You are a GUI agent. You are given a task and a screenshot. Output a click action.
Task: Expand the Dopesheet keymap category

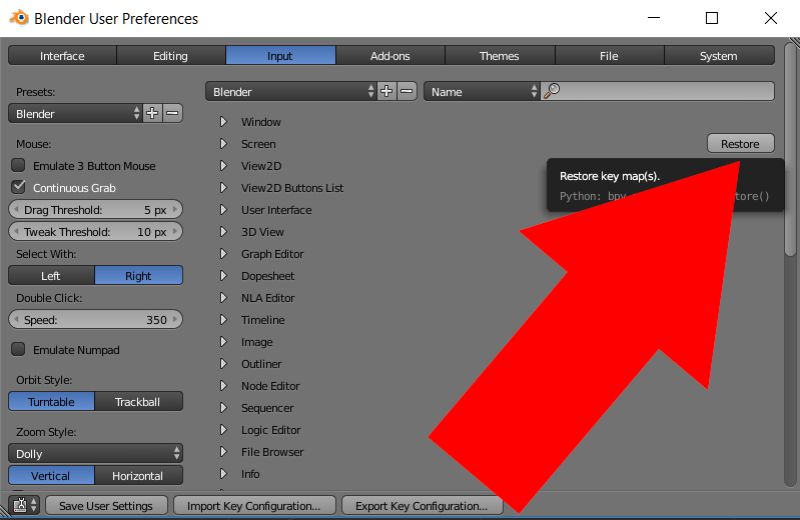pyautogui.click(x=223, y=276)
